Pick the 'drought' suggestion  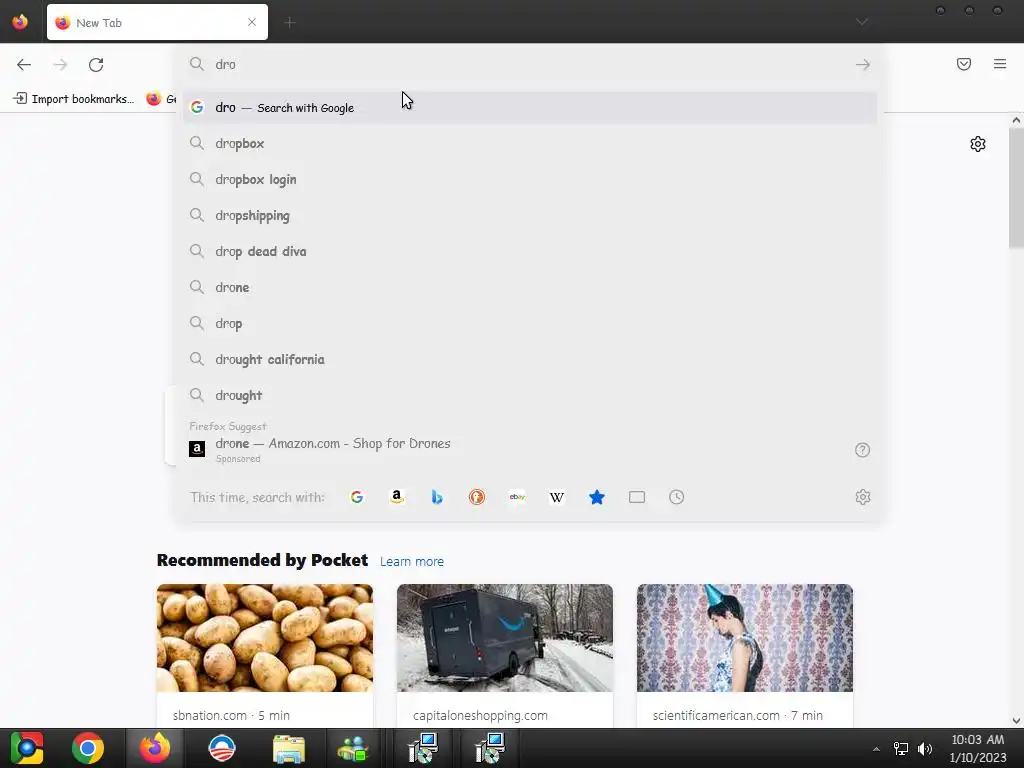pyautogui.click(x=529, y=394)
